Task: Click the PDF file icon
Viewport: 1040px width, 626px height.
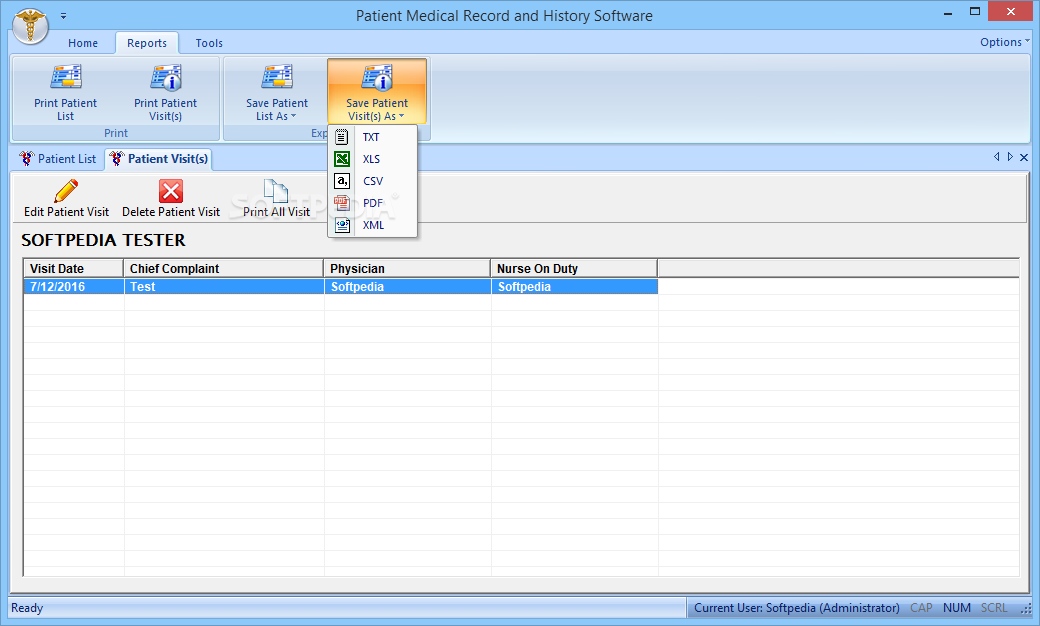Action: pyautogui.click(x=342, y=203)
